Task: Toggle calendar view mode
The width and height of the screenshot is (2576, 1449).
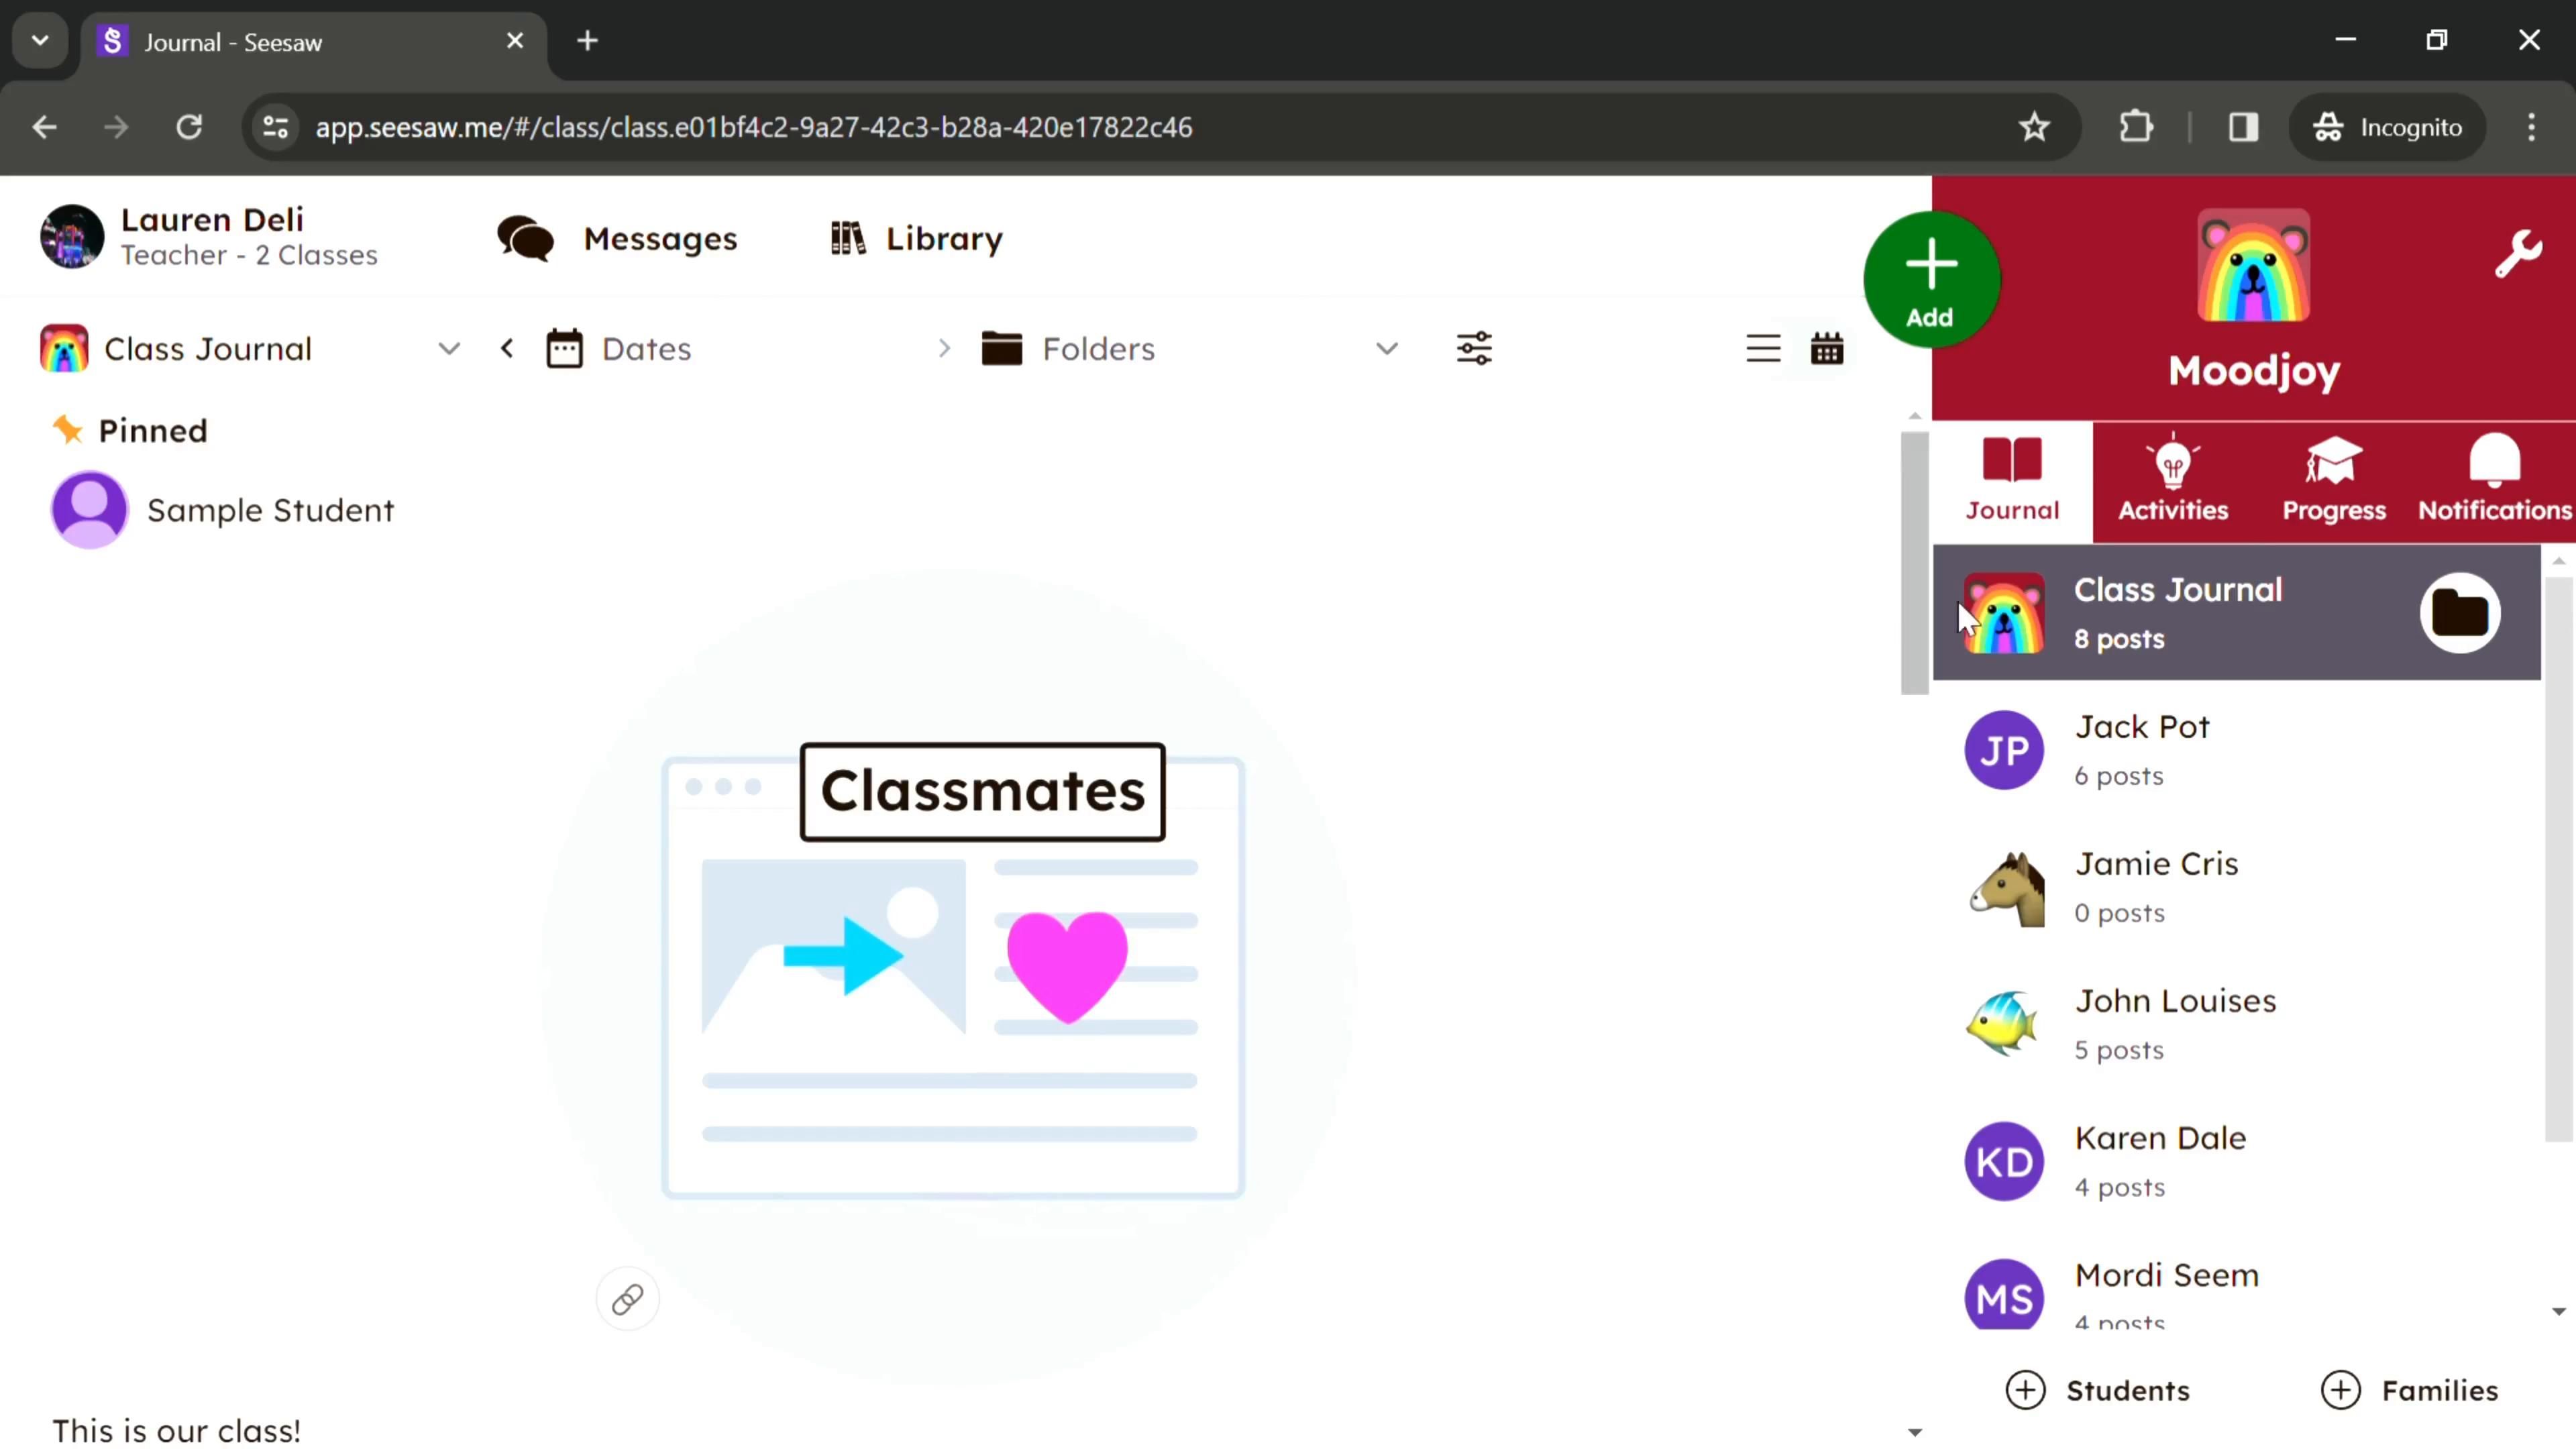Action: 1827,349
